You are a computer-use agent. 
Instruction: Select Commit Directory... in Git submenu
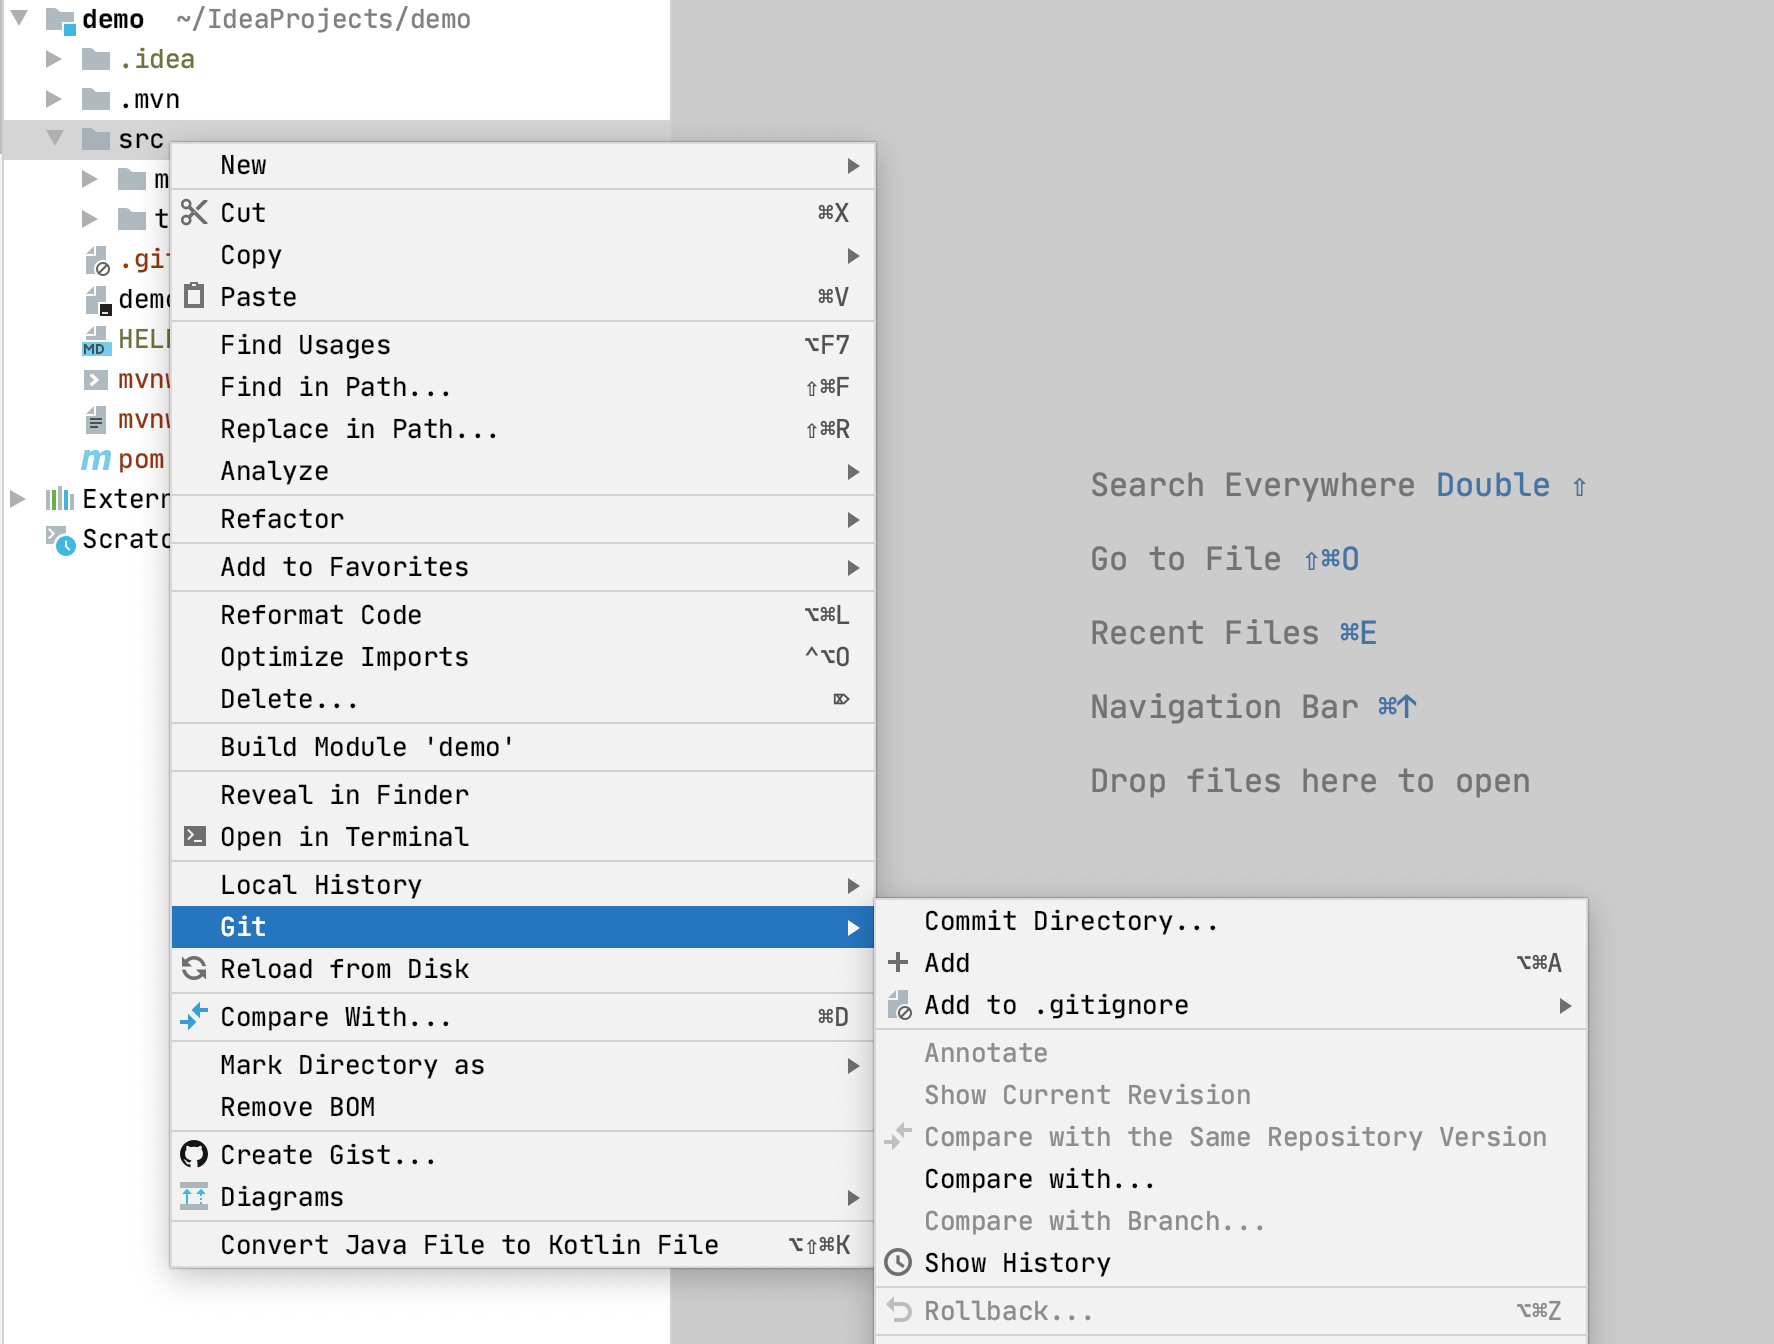coord(1231,920)
